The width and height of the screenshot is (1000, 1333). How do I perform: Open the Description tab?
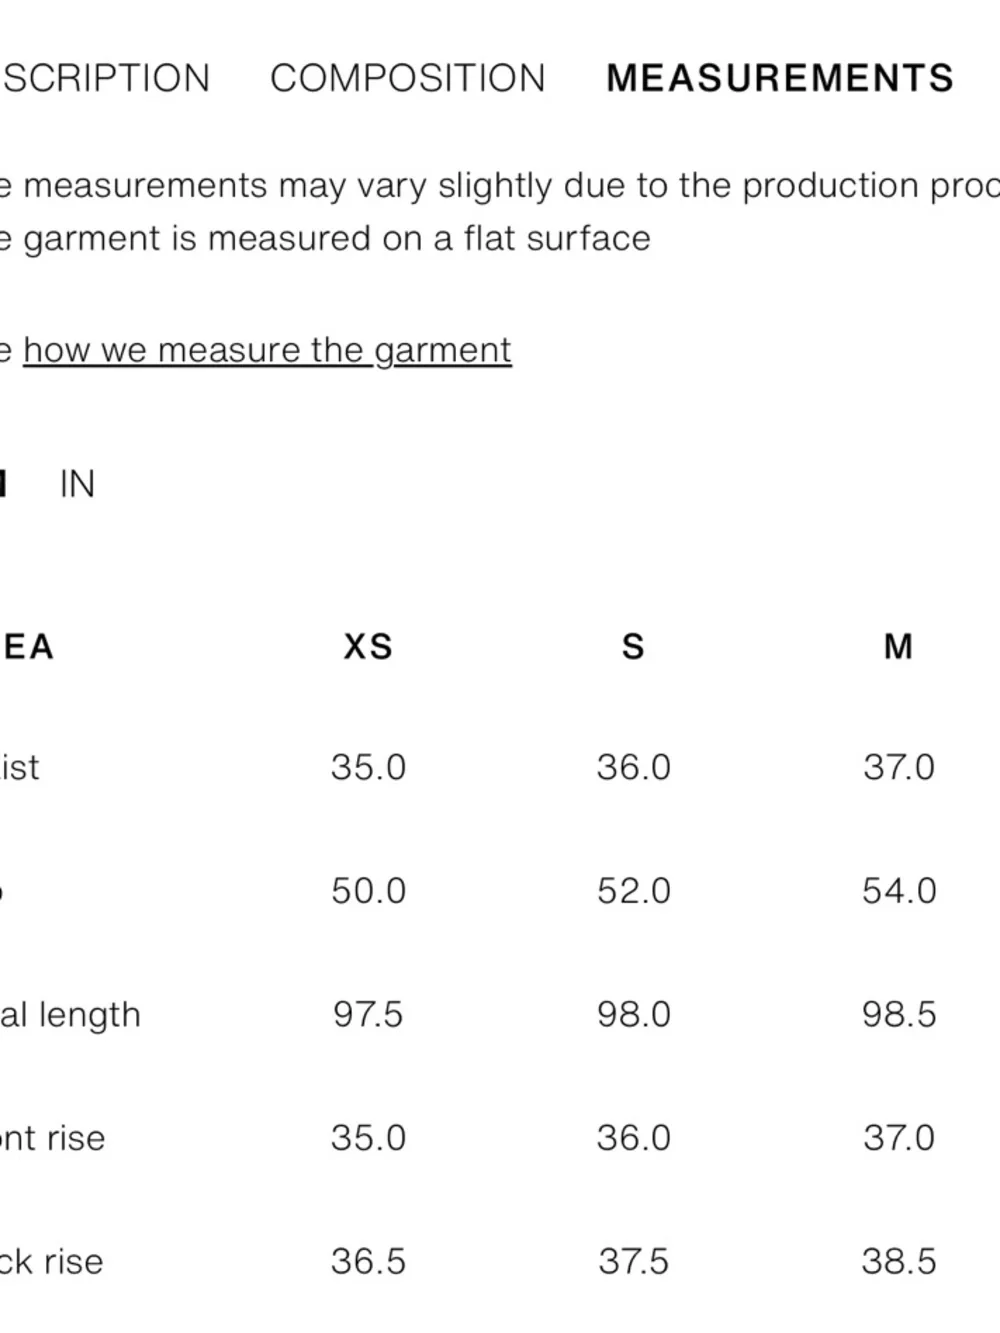tap(105, 78)
